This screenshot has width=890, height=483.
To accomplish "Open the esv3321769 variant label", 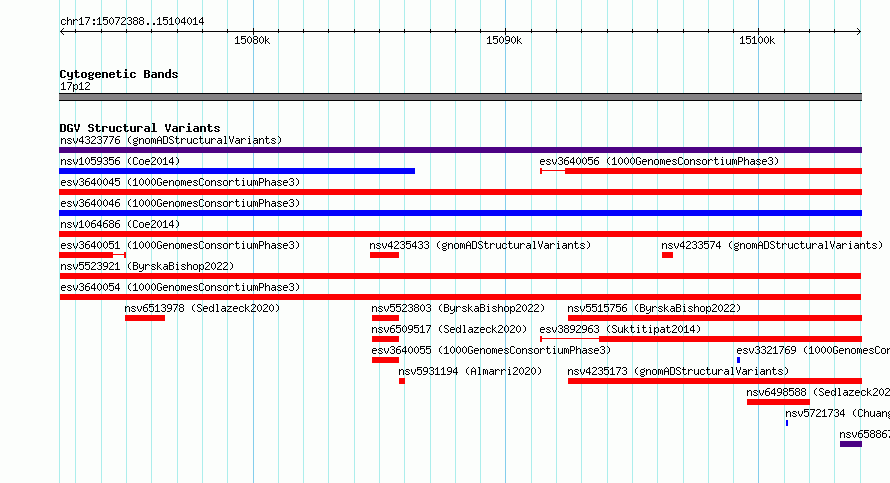I will click(813, 350).
